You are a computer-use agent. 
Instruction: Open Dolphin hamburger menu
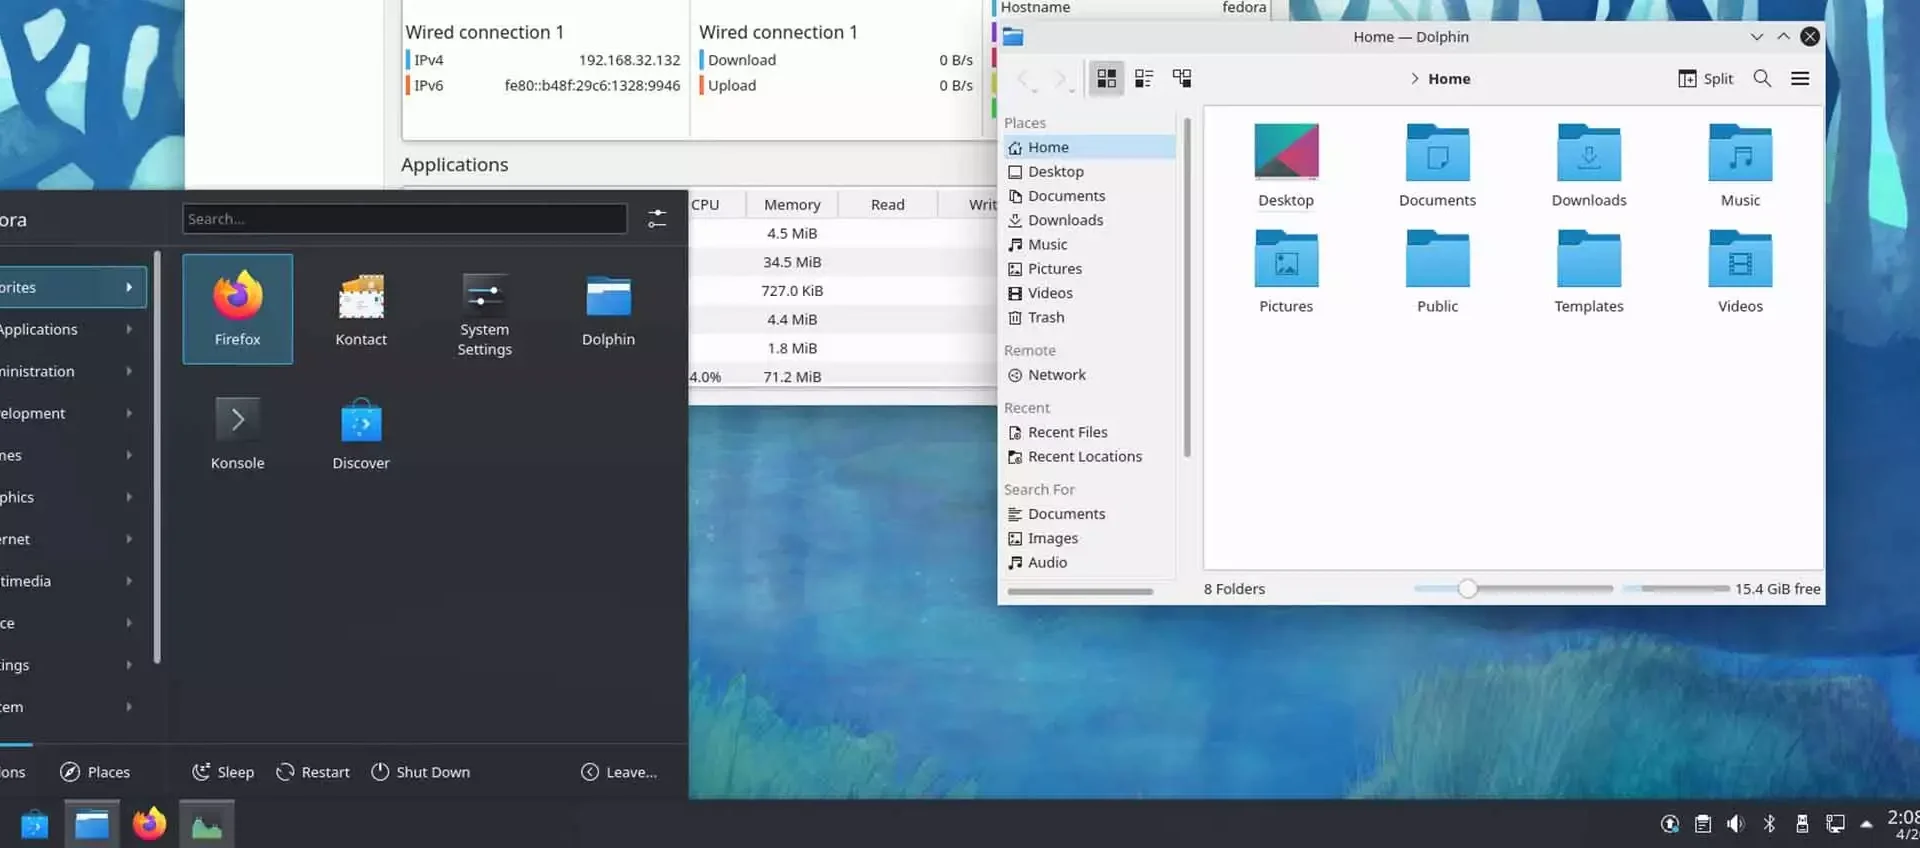click(1800, 78)
